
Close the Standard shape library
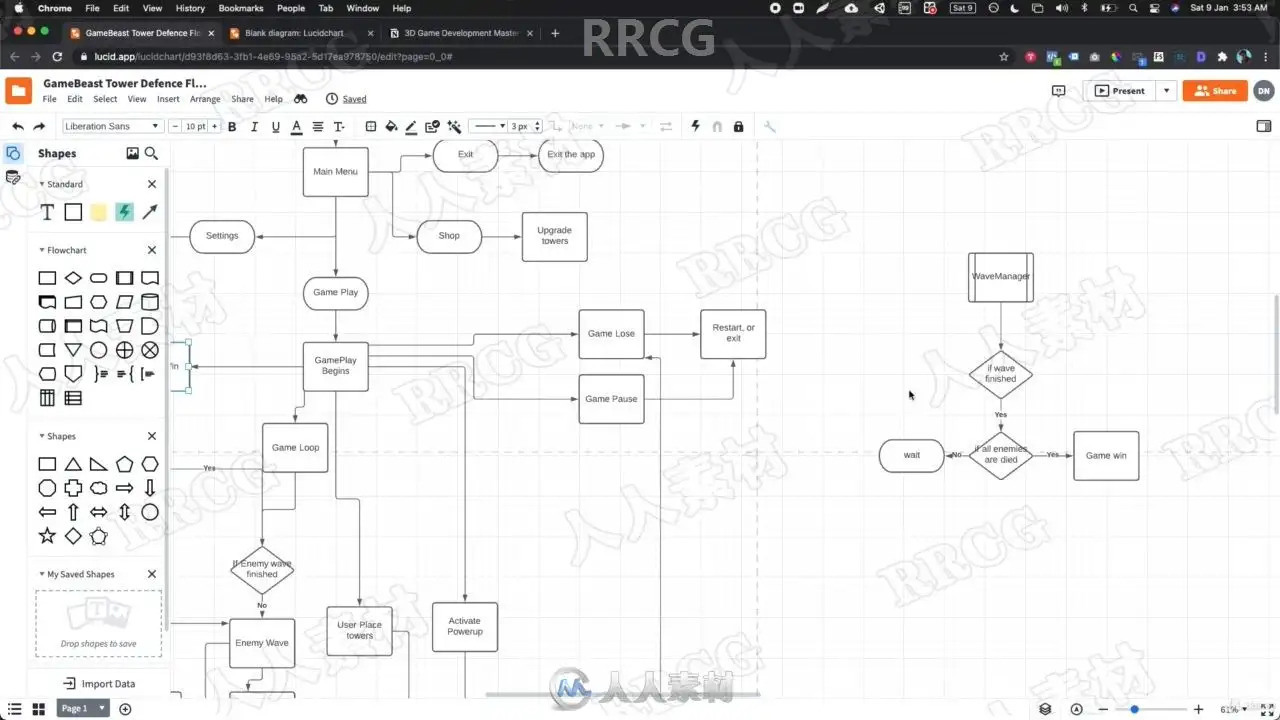point(152,184)
